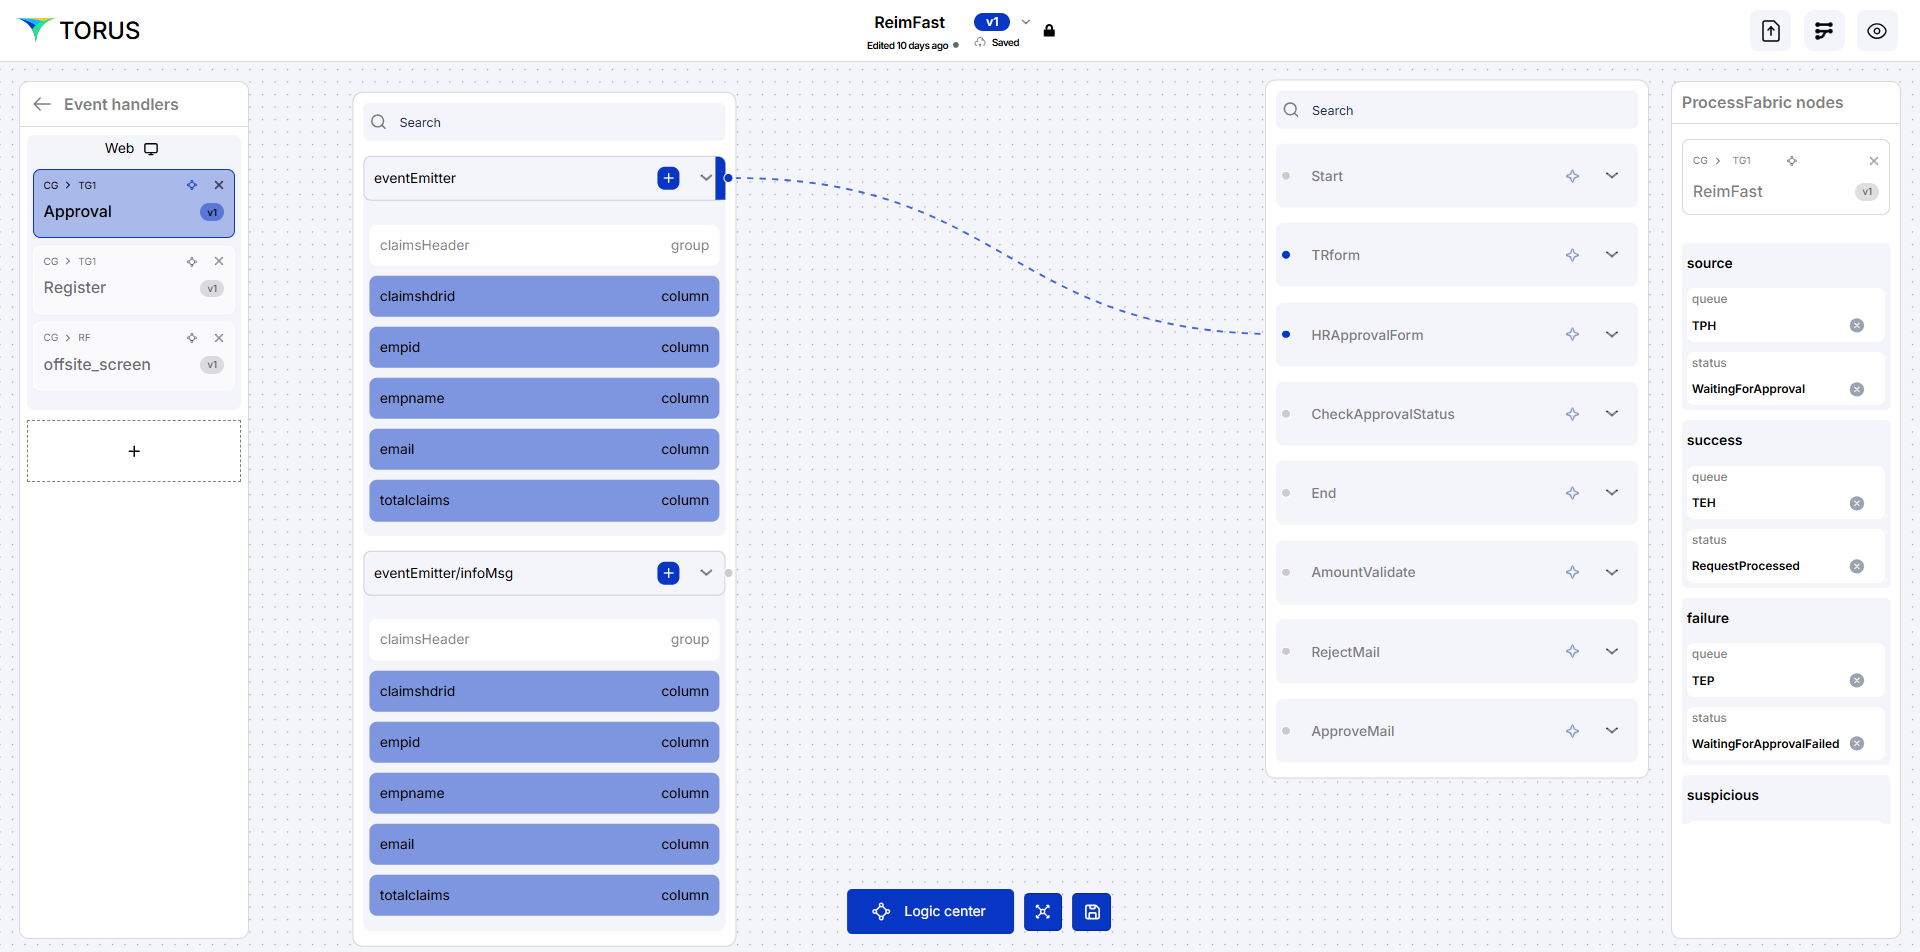Toggle the empname column under eventEmitter
1920x952 pixels.
[x=544, y=398]
